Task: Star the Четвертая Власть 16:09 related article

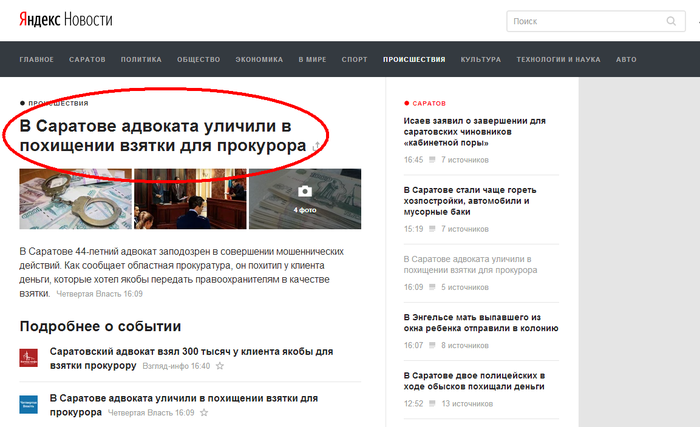Action: click(x=205, y=412)
